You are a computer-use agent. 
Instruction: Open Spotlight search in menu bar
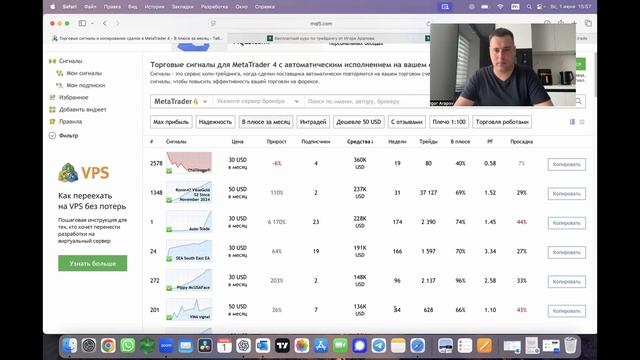[529, 7]
